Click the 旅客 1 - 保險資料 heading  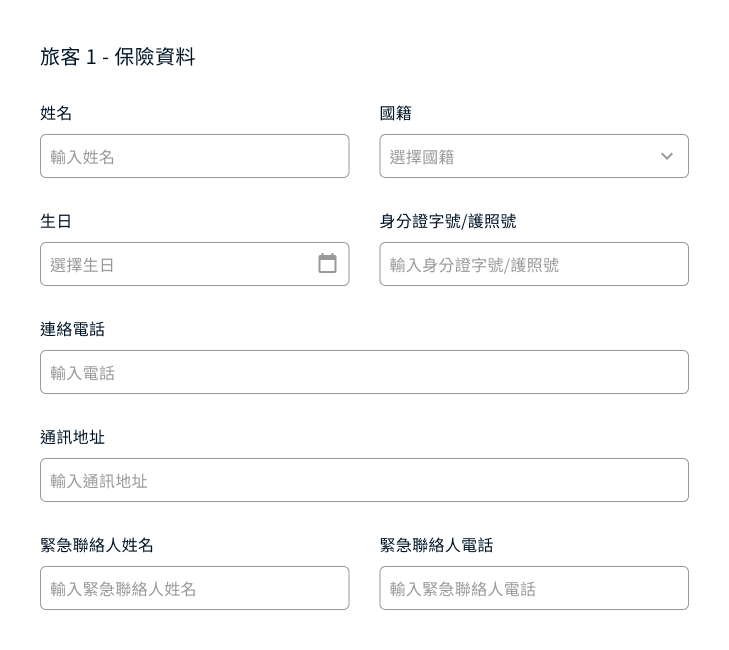118,57
